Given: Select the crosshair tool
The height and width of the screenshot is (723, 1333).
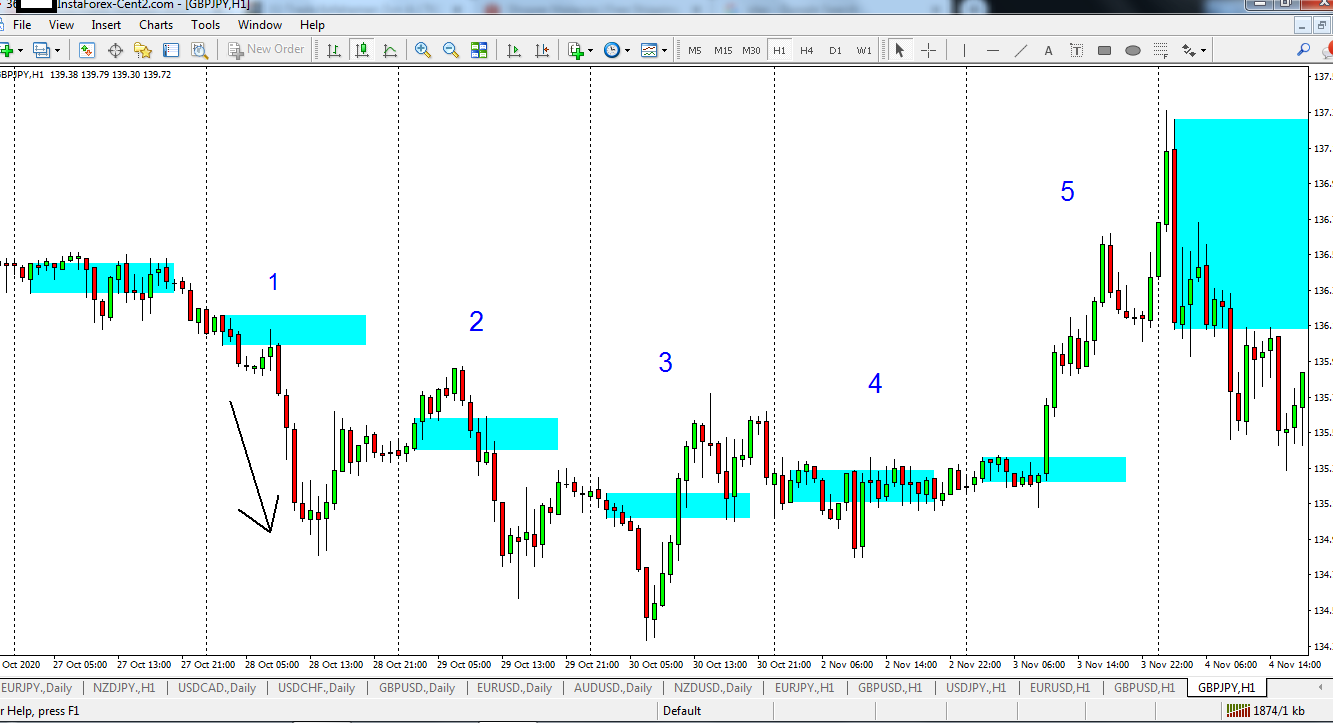Looking at the screenshot, I should point(928,50).
